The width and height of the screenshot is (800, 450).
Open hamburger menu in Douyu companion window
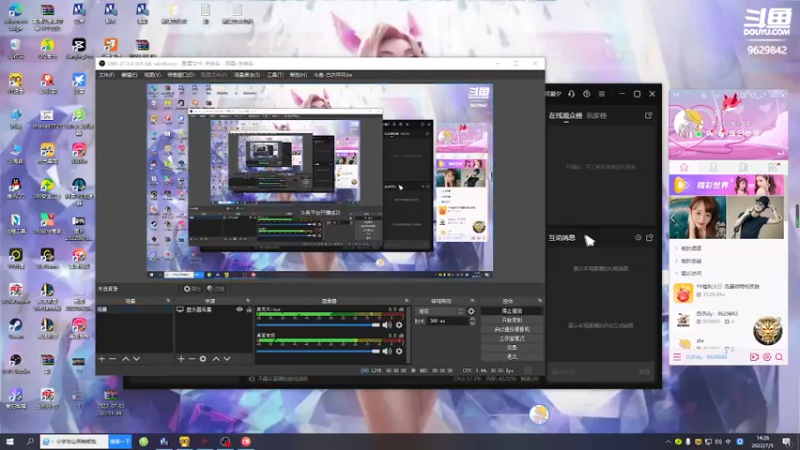click(602, 94)
